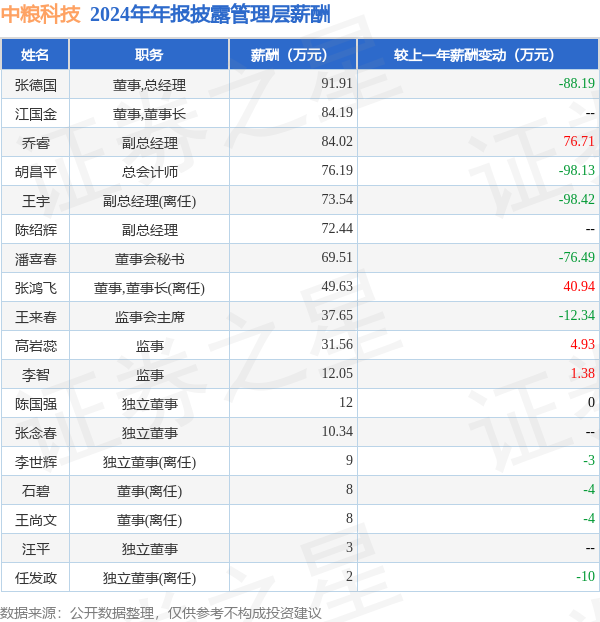Click the 总会计师 position cell
The height and width of the screenshot is (622, 600).
tap(149, 172)
